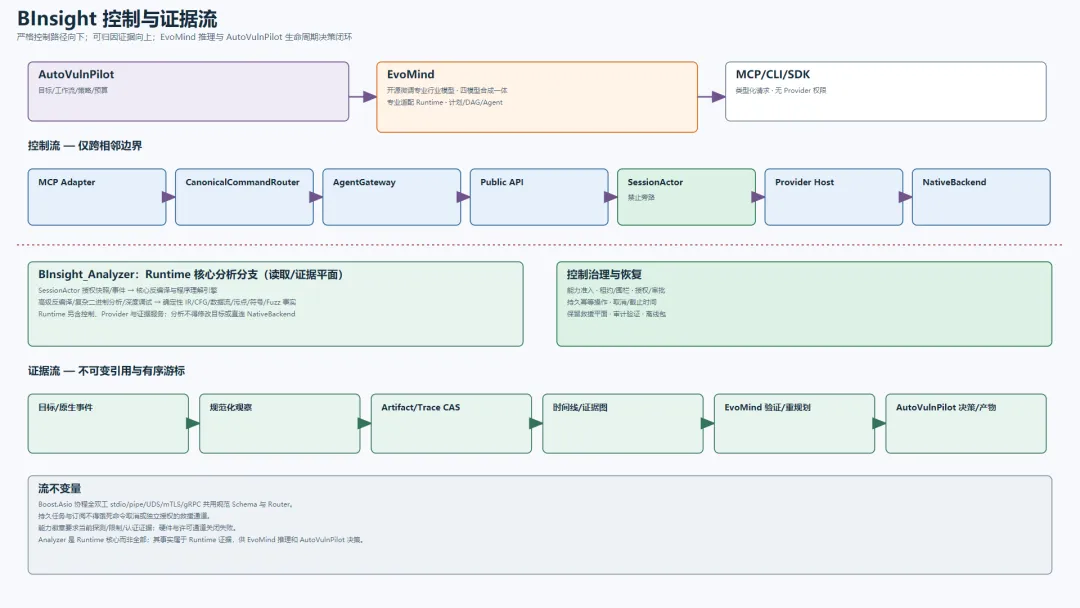Select the orange EvoMind node

click(x=537, y=97)
